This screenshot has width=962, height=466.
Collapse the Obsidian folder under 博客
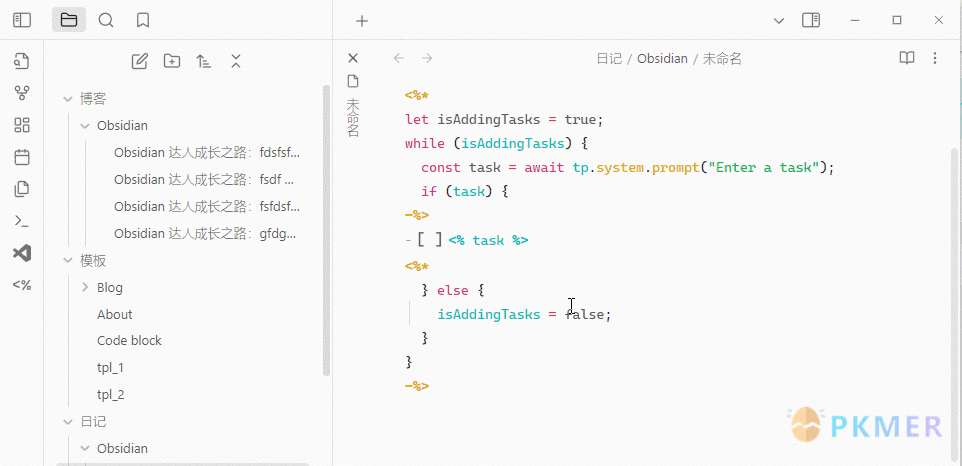pyautogui.click(x=85, y=126)
